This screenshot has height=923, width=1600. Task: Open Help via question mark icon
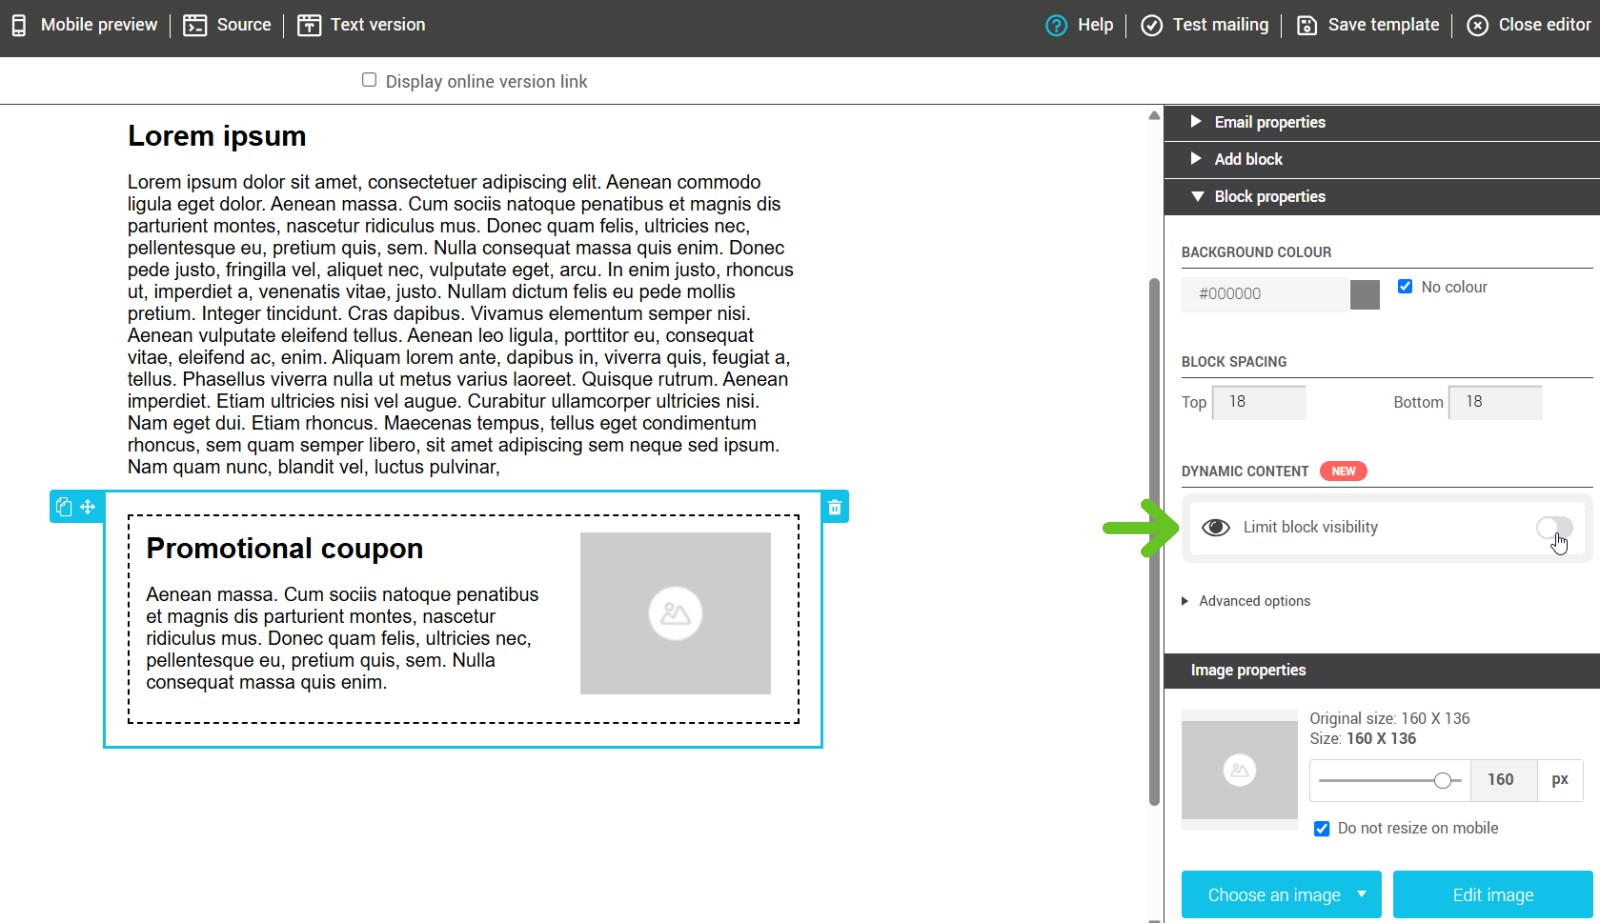(x=1056, y=25)
